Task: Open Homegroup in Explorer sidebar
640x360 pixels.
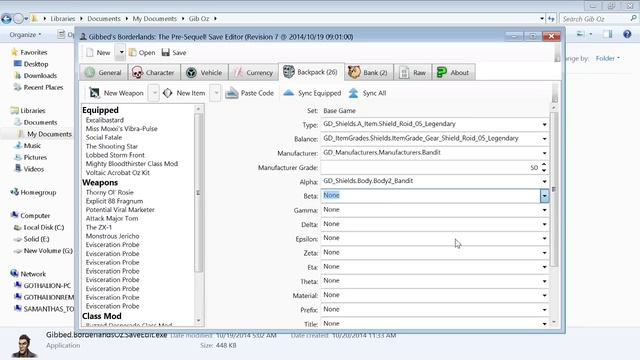Action: point(38,192)
